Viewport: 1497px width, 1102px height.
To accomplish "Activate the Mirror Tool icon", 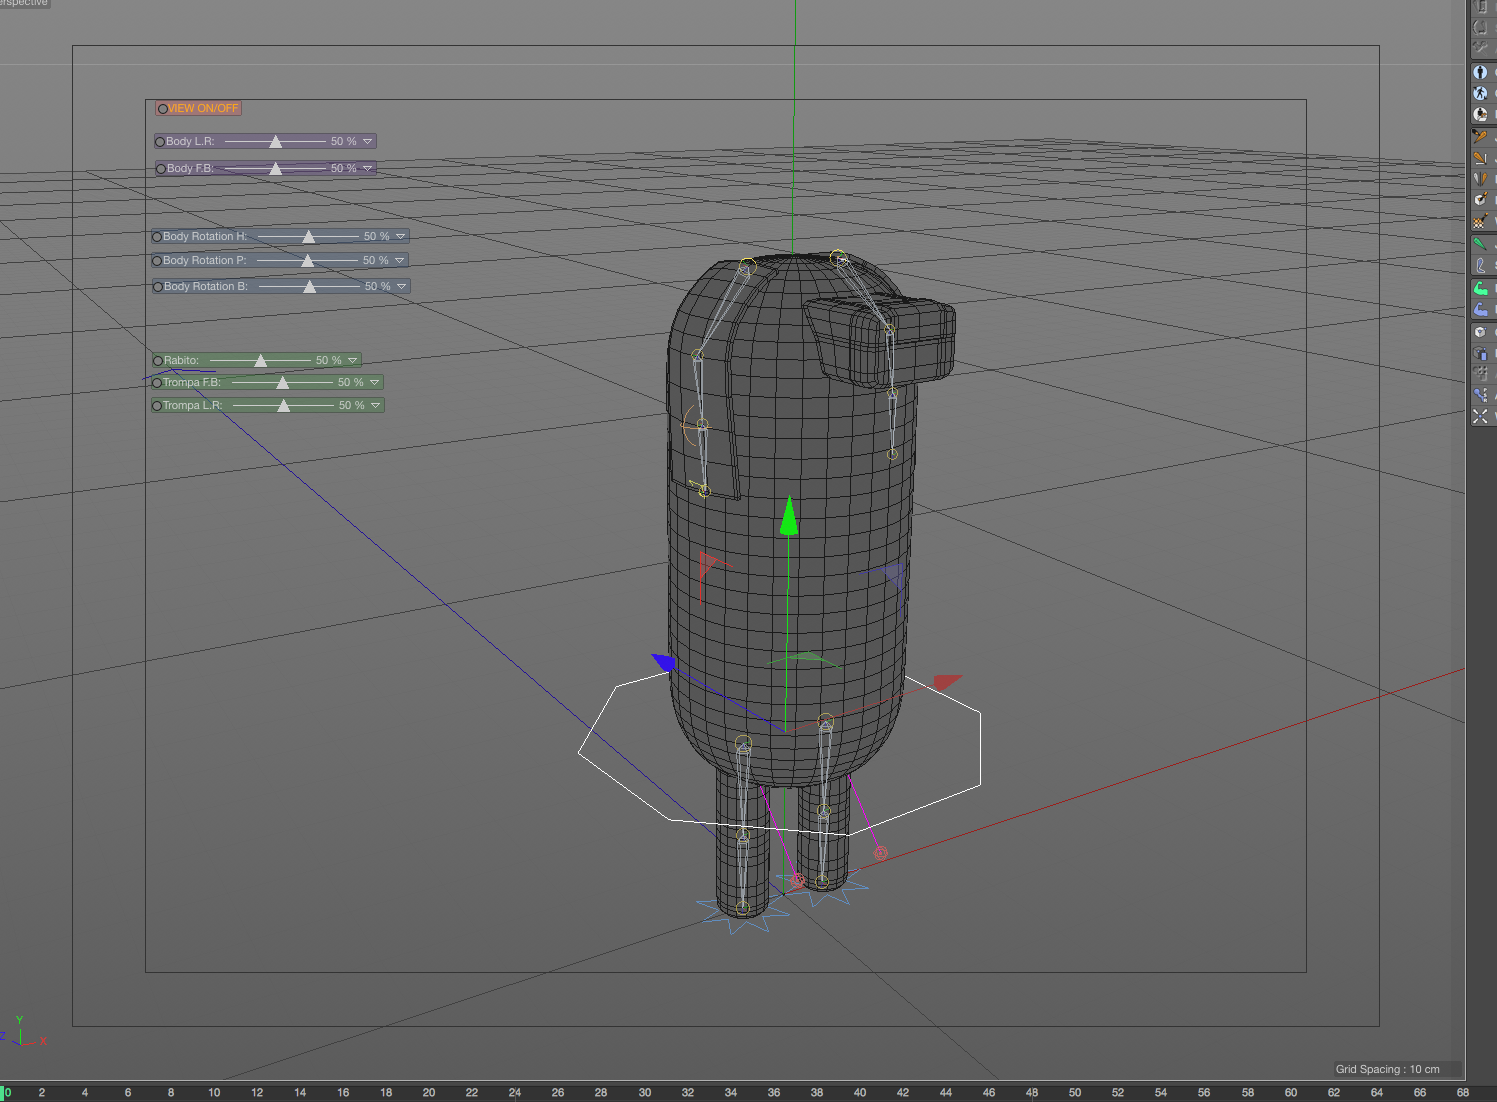I will [1480, 179].
